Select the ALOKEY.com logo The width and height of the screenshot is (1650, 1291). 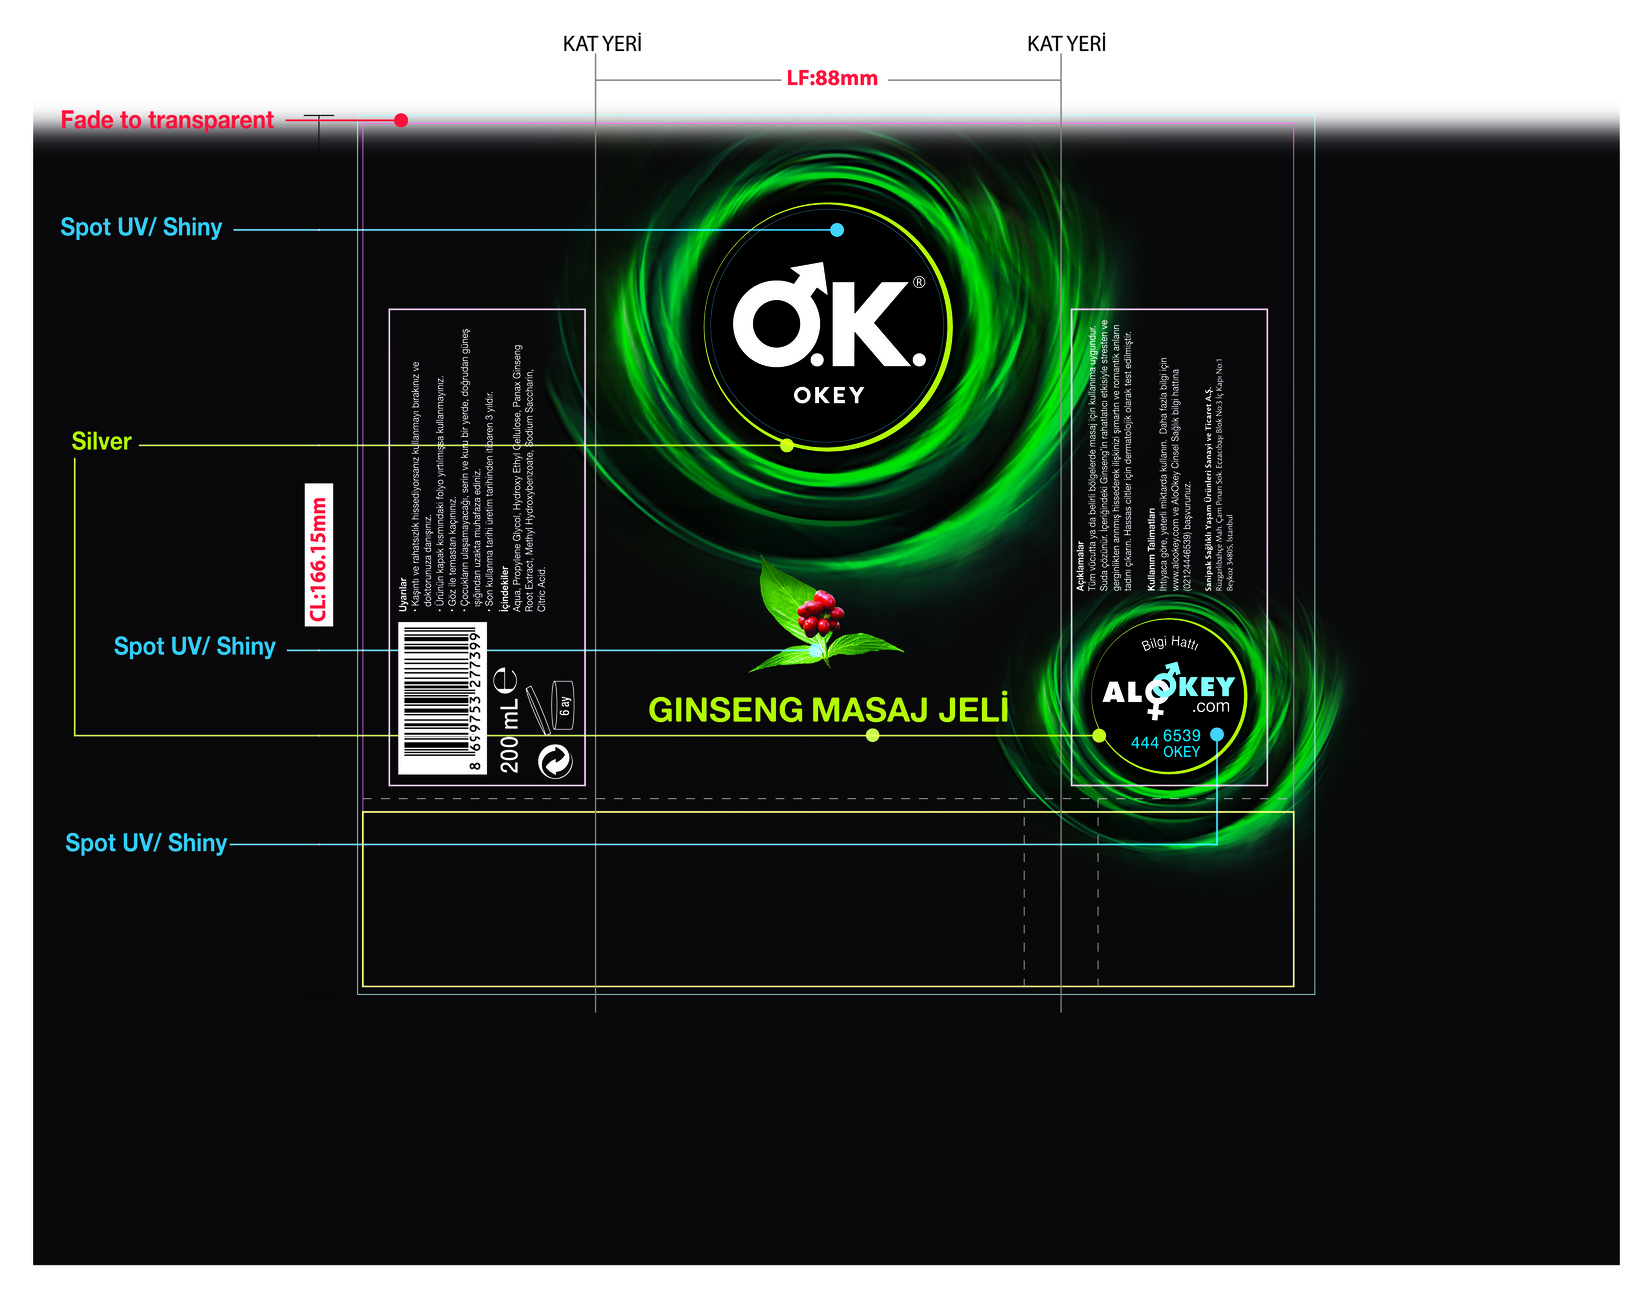tap(1168, 693)
